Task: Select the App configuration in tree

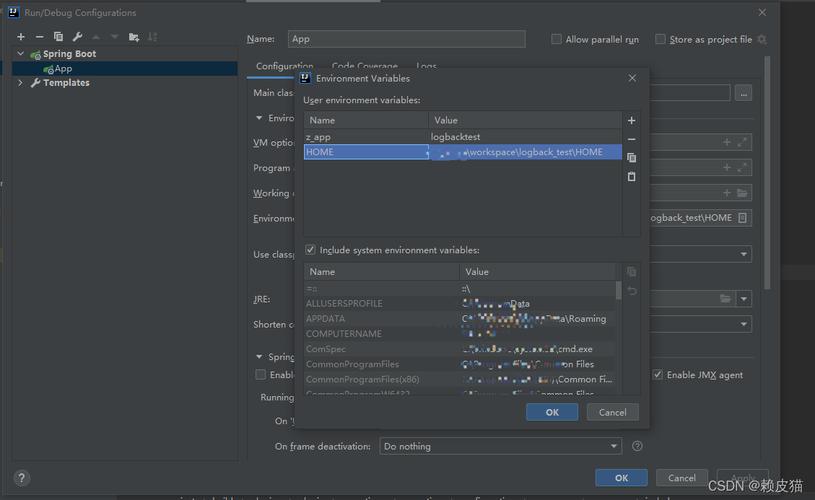Action: 125,69
